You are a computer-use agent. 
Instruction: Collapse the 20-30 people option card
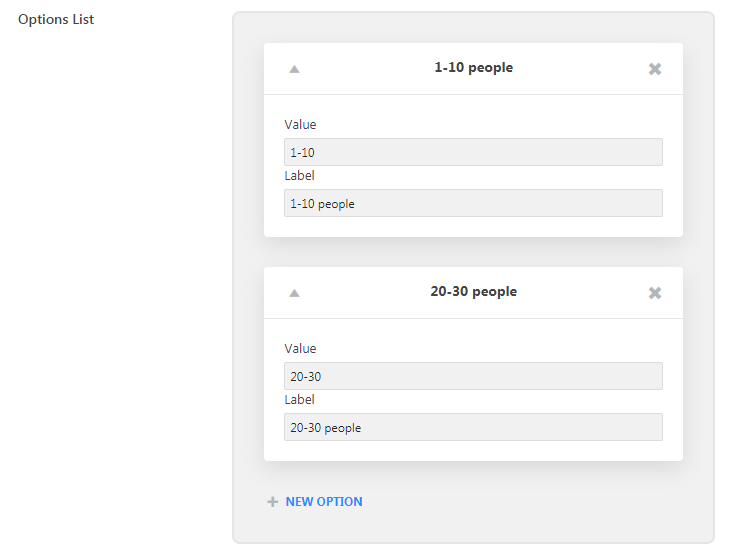click(x=294, y=293)
